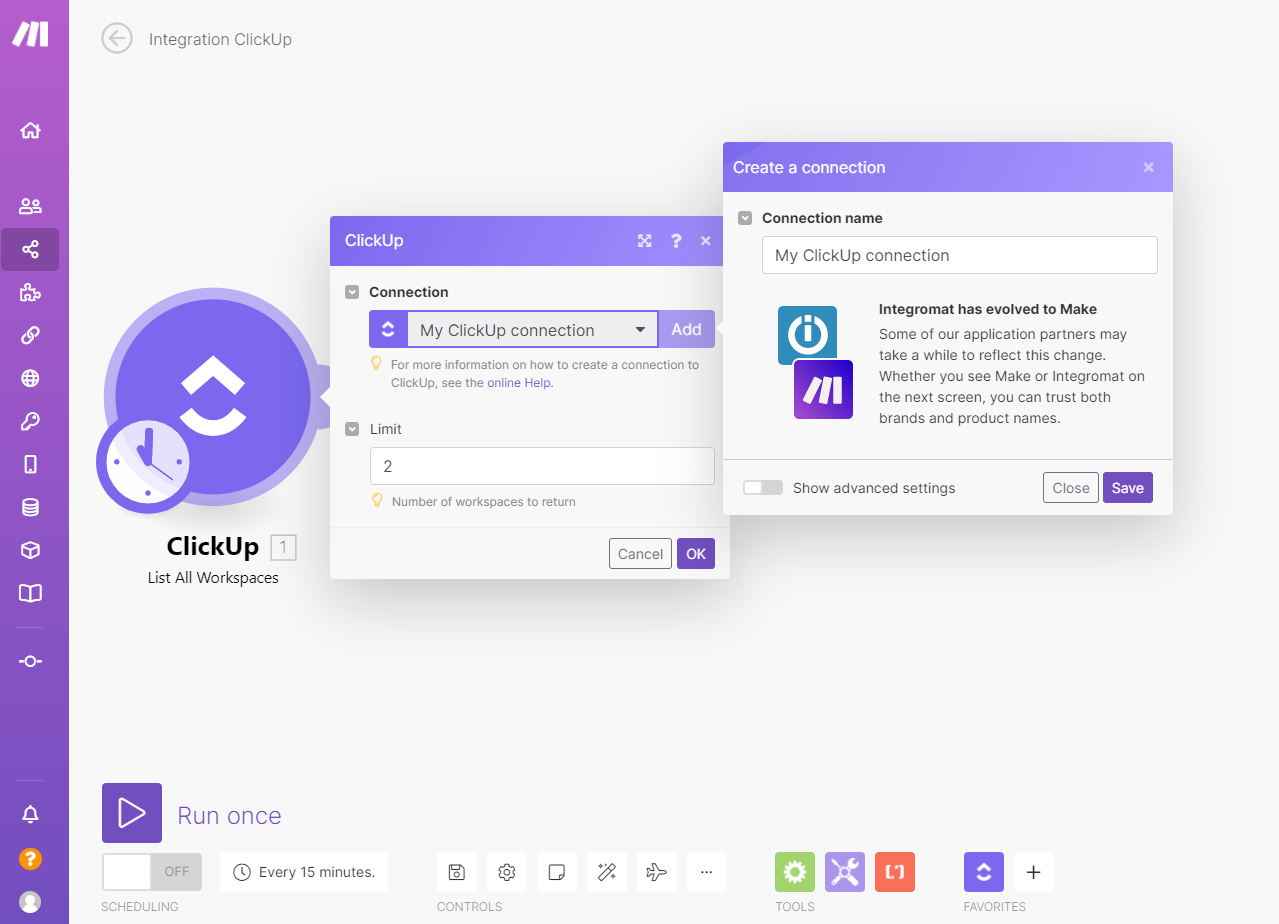Viewport: 1279px width, 924px height.
Task: Open Keys via the key icon sidebar
Action: (30, 420)
